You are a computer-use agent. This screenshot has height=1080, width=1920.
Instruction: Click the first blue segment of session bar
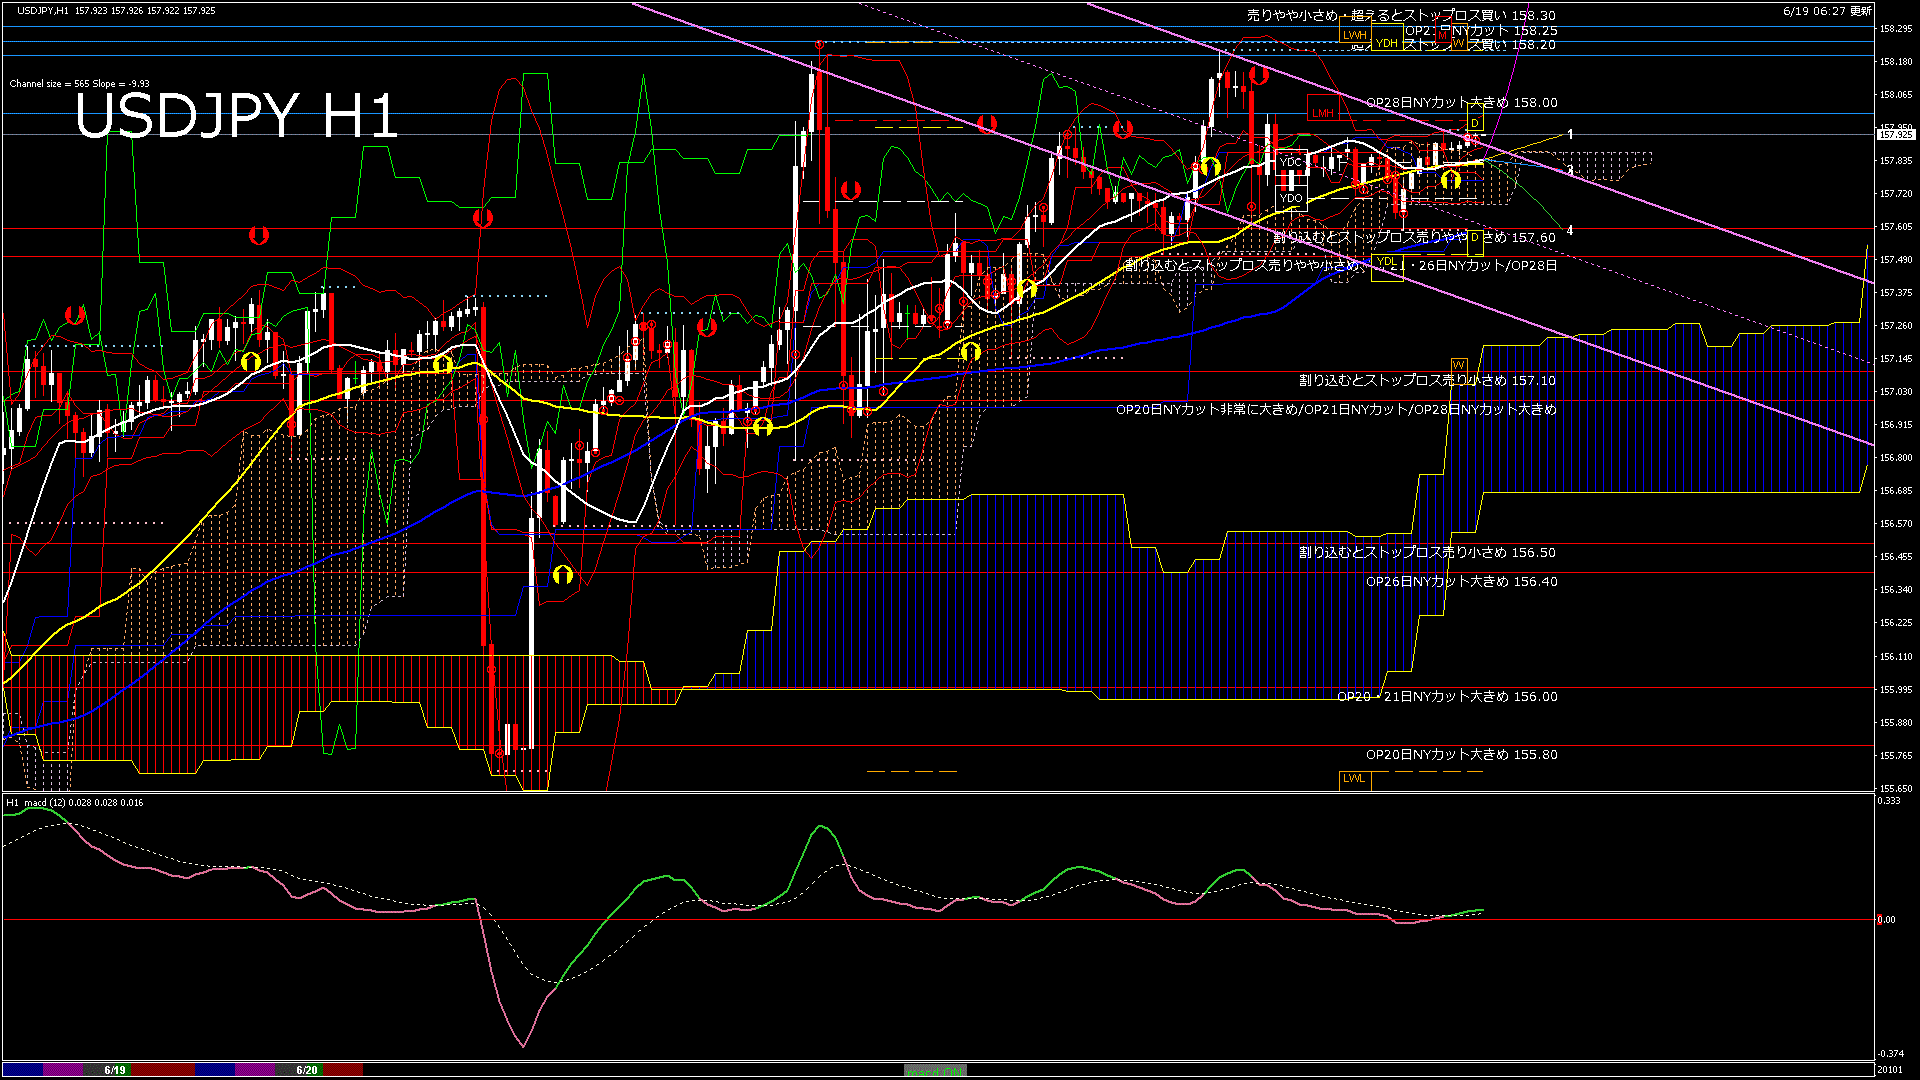click(x=22, y=1070)
